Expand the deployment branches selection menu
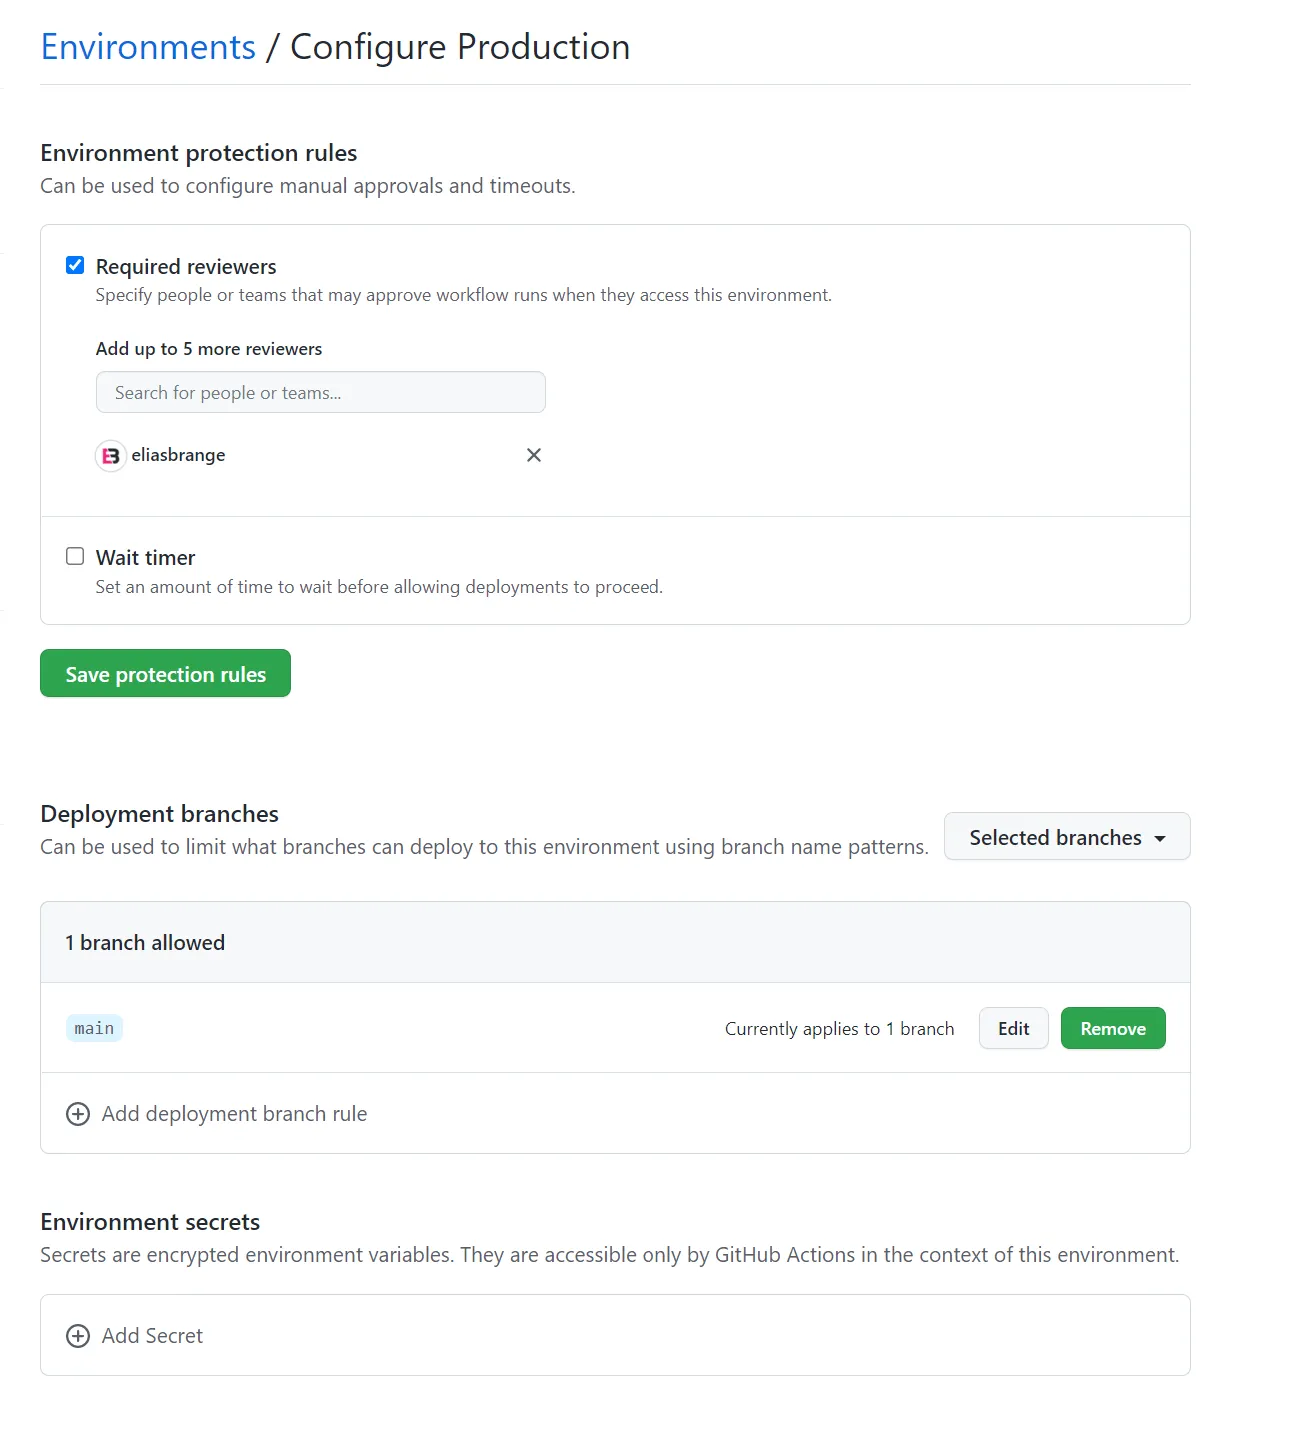The image size is (1305, 1449). point(1065,837)
